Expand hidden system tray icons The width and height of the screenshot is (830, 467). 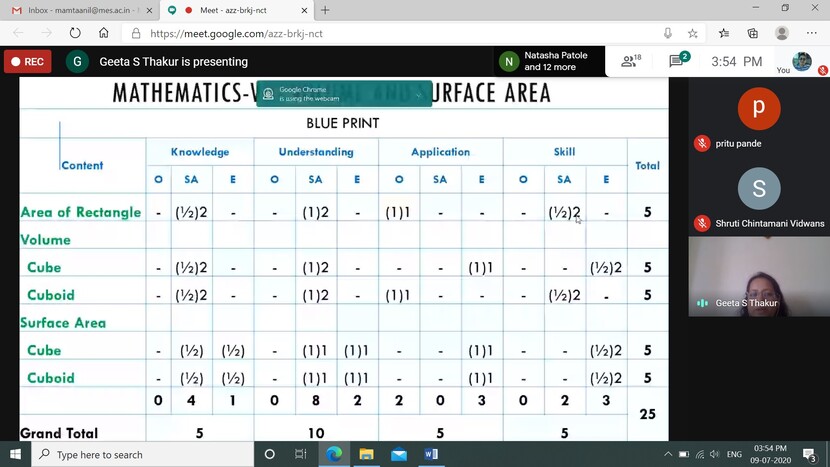tap(668, 454)
